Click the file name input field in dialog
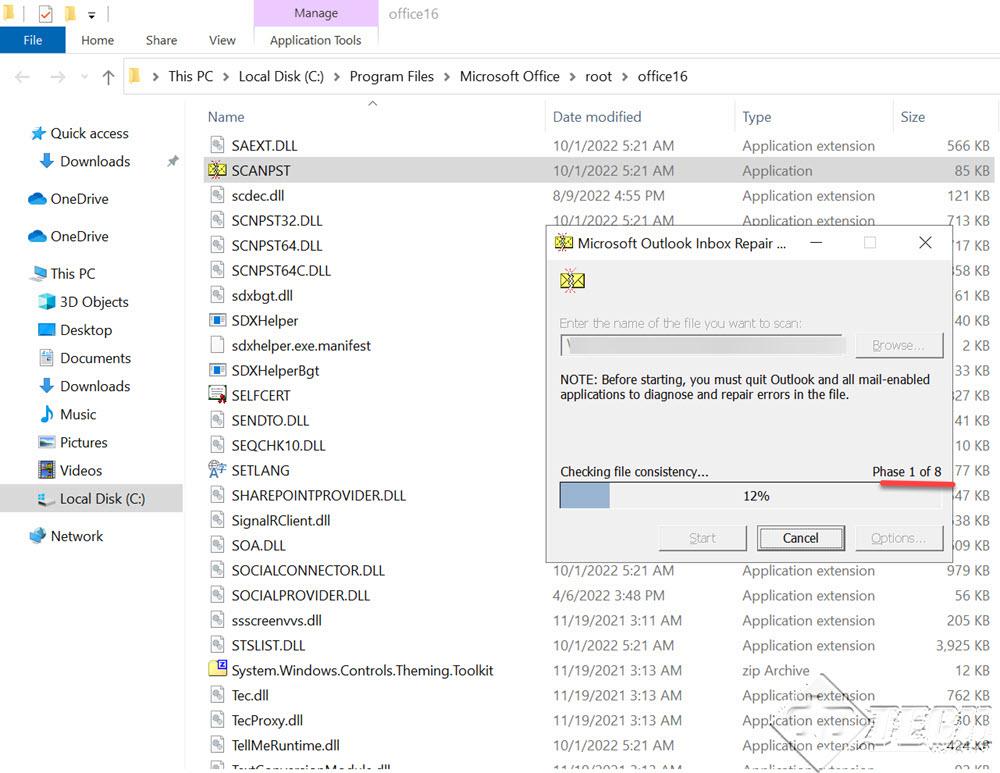This screenshot has height=773, width=1000. click(701, 345)
